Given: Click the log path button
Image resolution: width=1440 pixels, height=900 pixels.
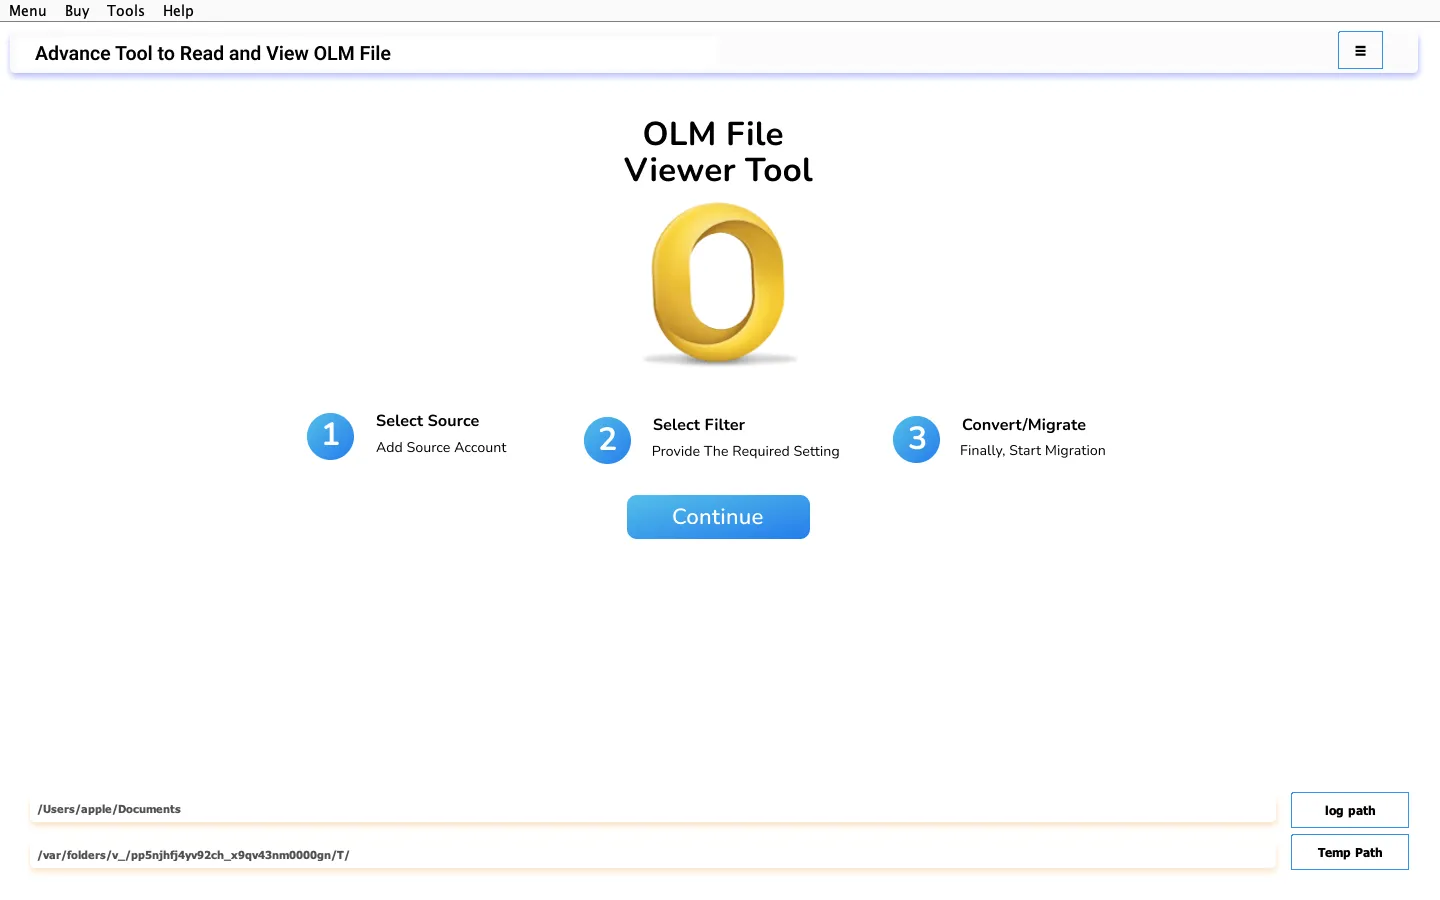Looking at the screenshot, I should [x=1349, y=810].
